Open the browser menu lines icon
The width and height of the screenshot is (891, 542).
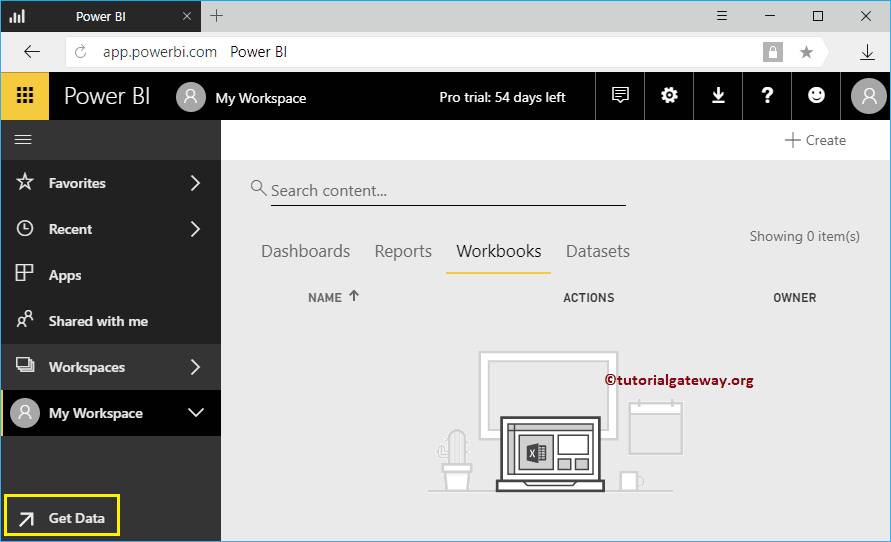[x=722, y=16]
